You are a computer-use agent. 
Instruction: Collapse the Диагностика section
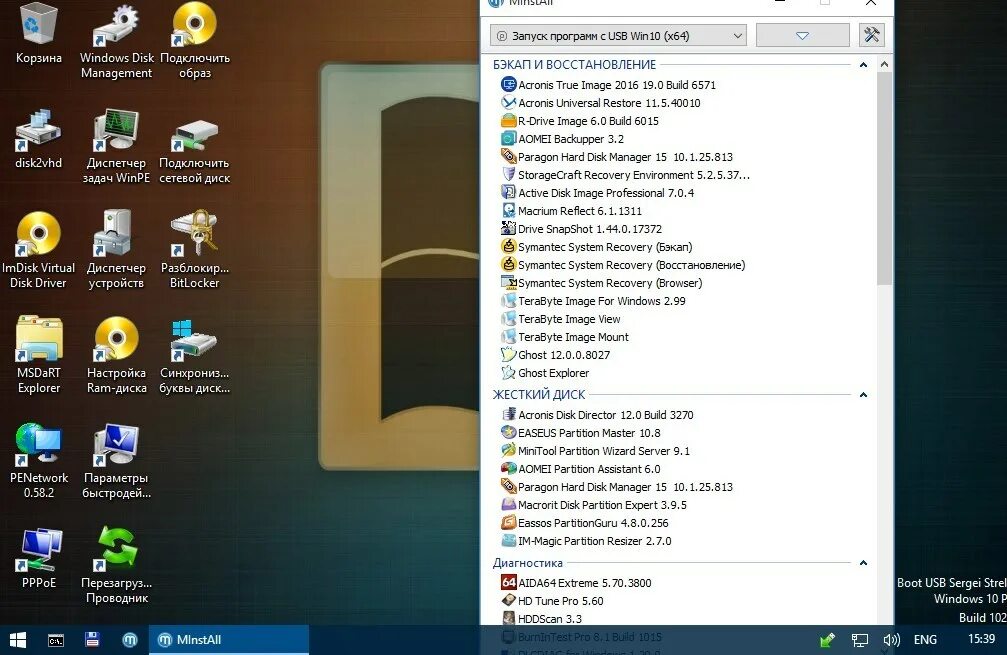863,563
